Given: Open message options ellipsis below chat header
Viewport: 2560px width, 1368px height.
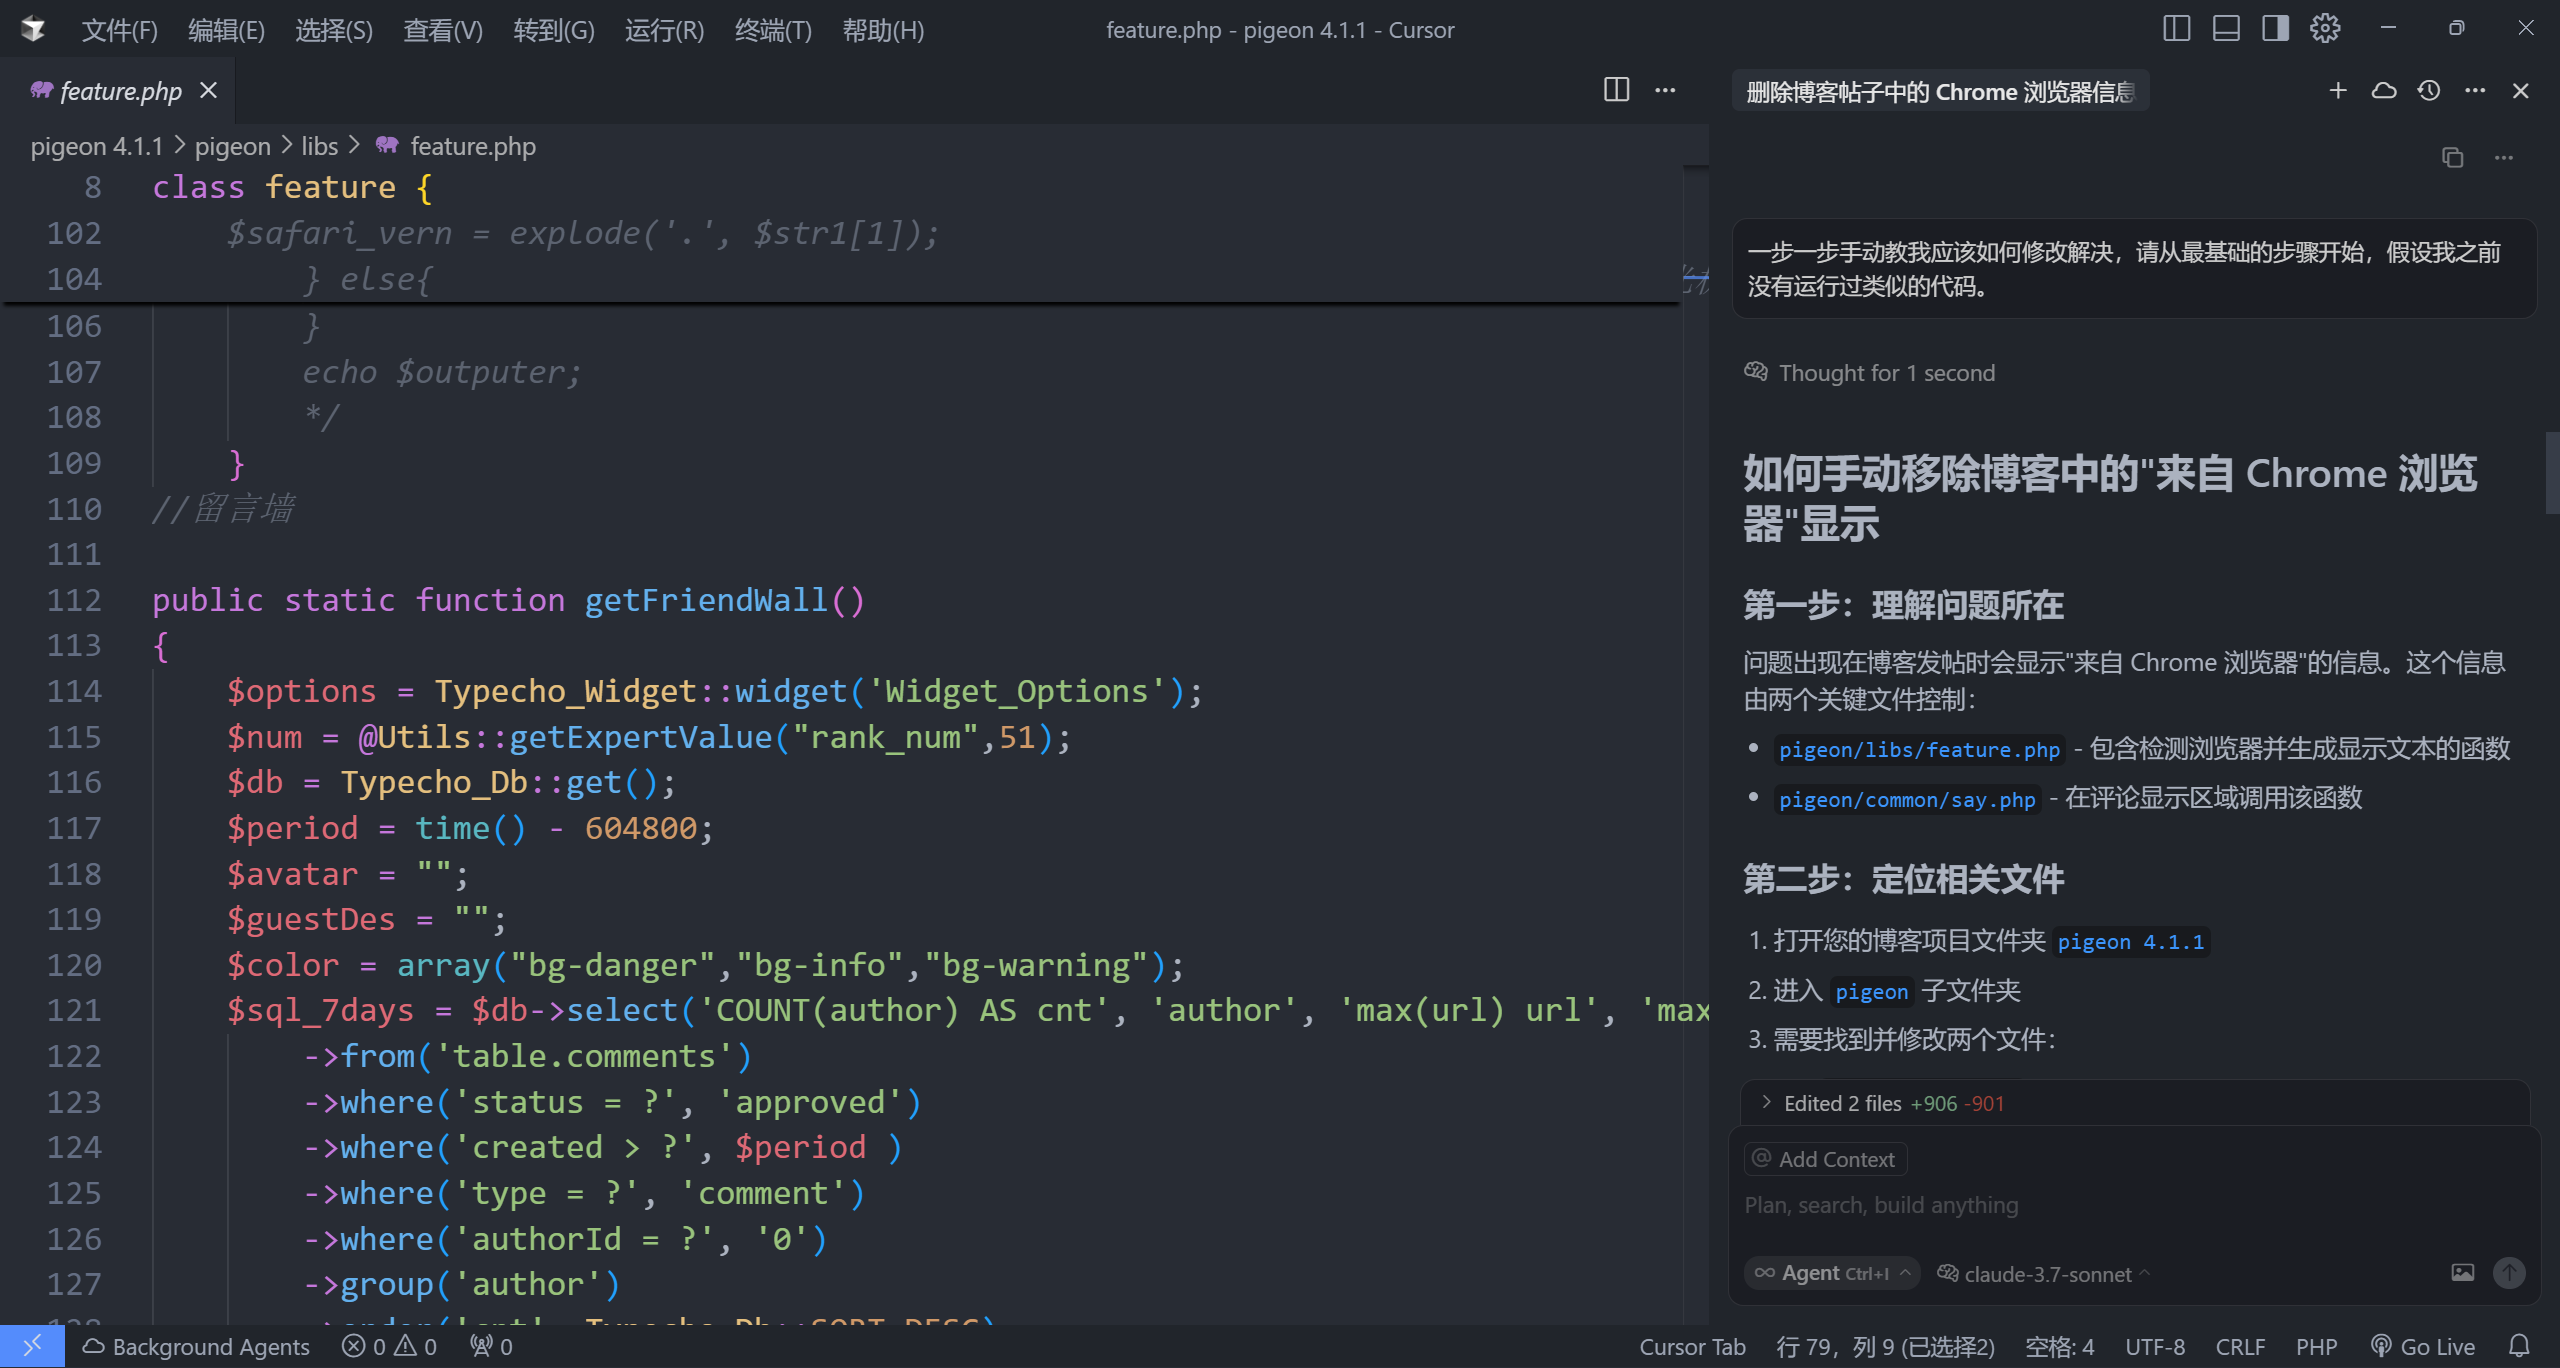Looking at the screenshot, I should 2504,157.
